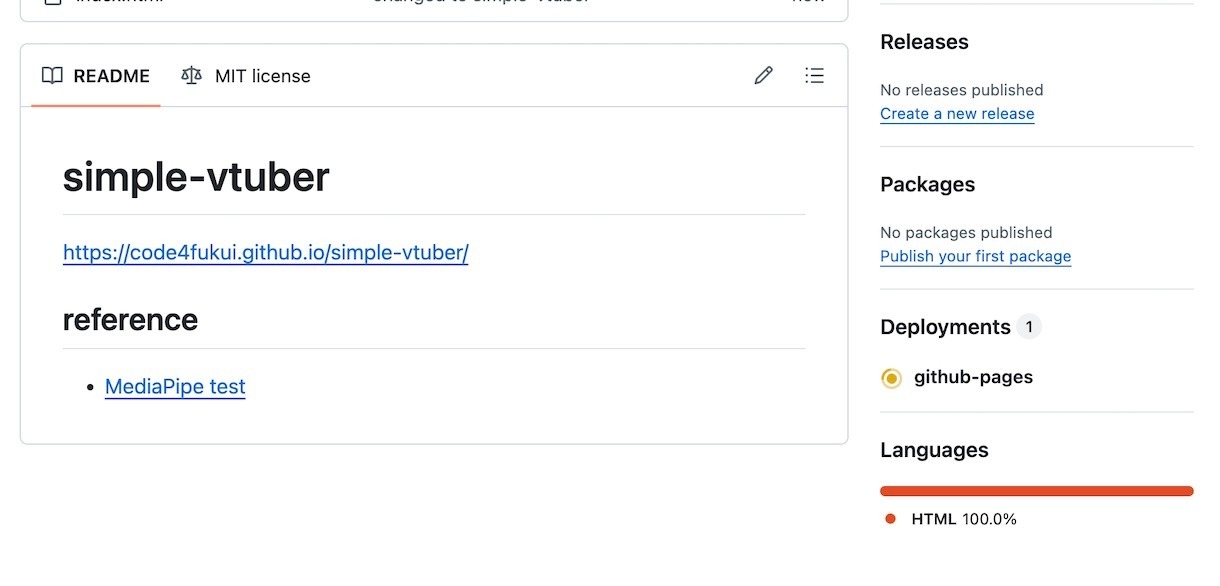The height and width of the screenshot is (586, 1220).
Task: Open the MediaPipe test reference link
Action: (x=175, y=387)
